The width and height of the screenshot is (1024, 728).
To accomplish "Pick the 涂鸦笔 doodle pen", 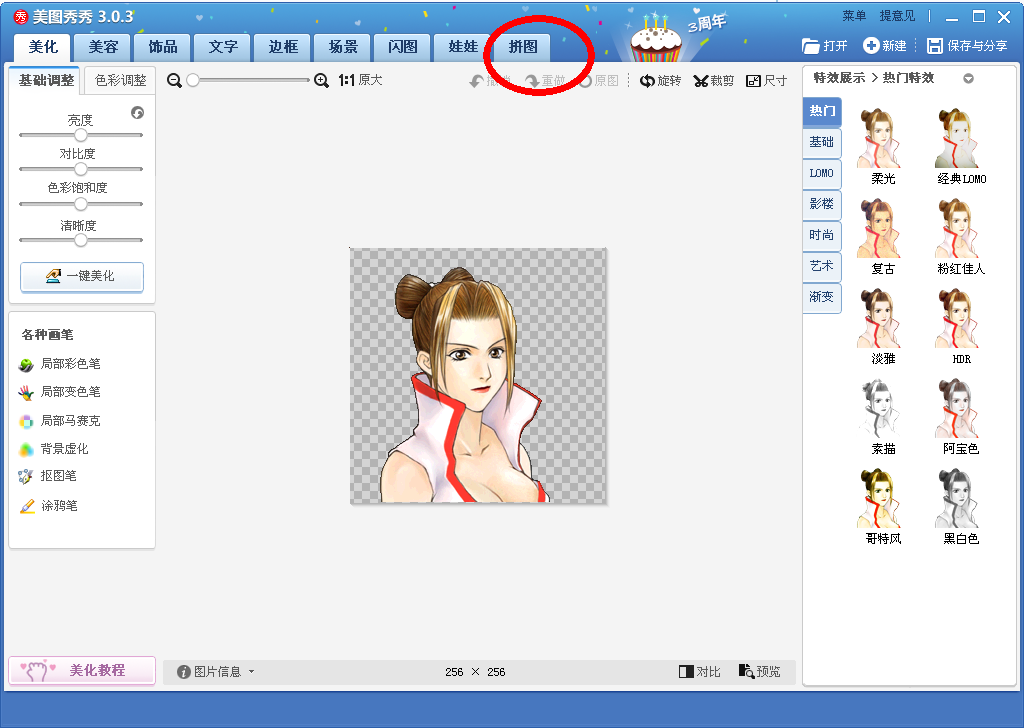I will coord(48,505).
